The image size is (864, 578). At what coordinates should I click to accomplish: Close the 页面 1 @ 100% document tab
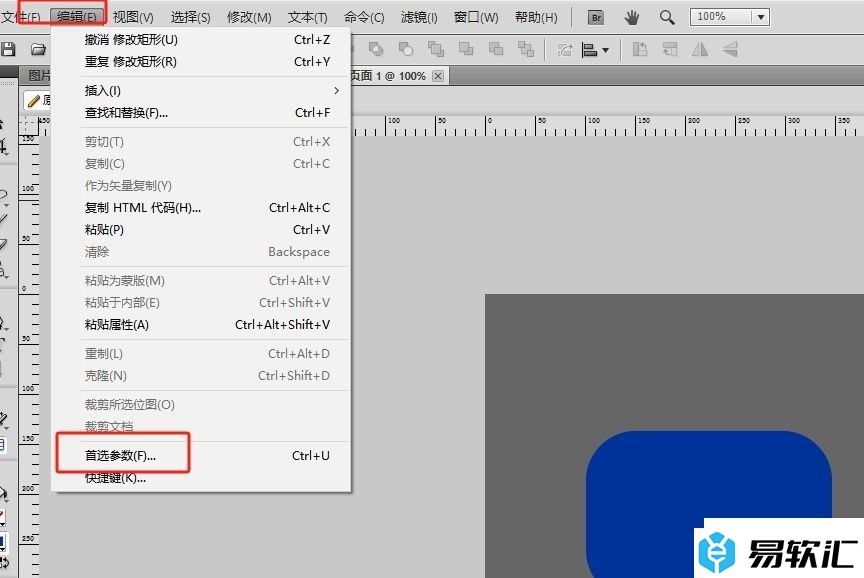tap(438, 76)
